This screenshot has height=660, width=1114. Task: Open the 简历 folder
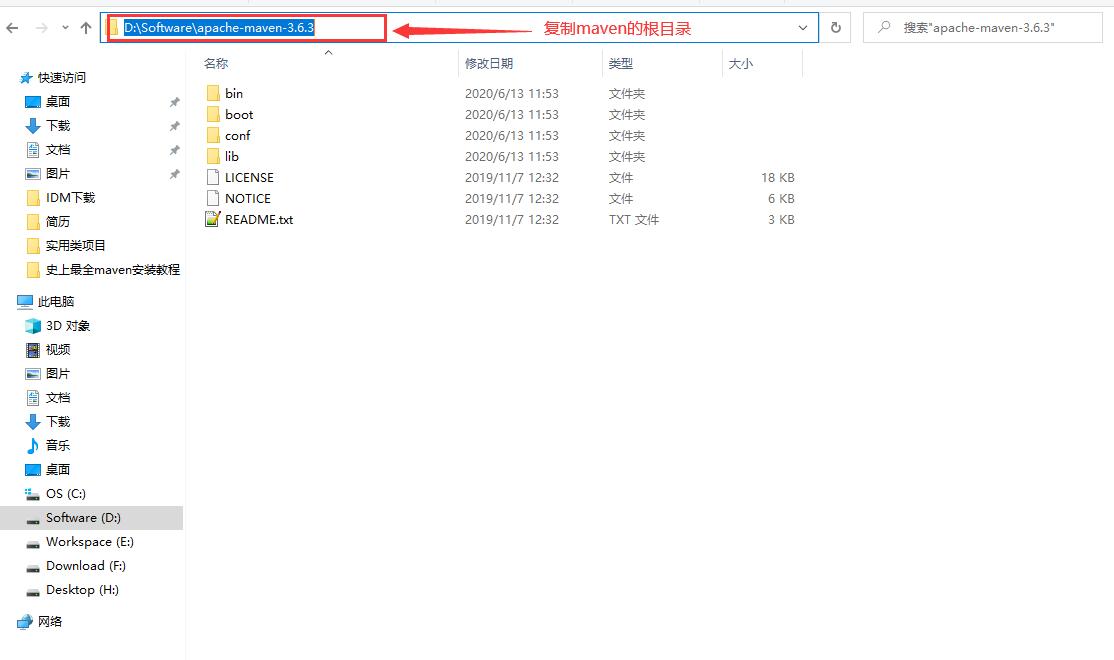[x=58, y=222]
